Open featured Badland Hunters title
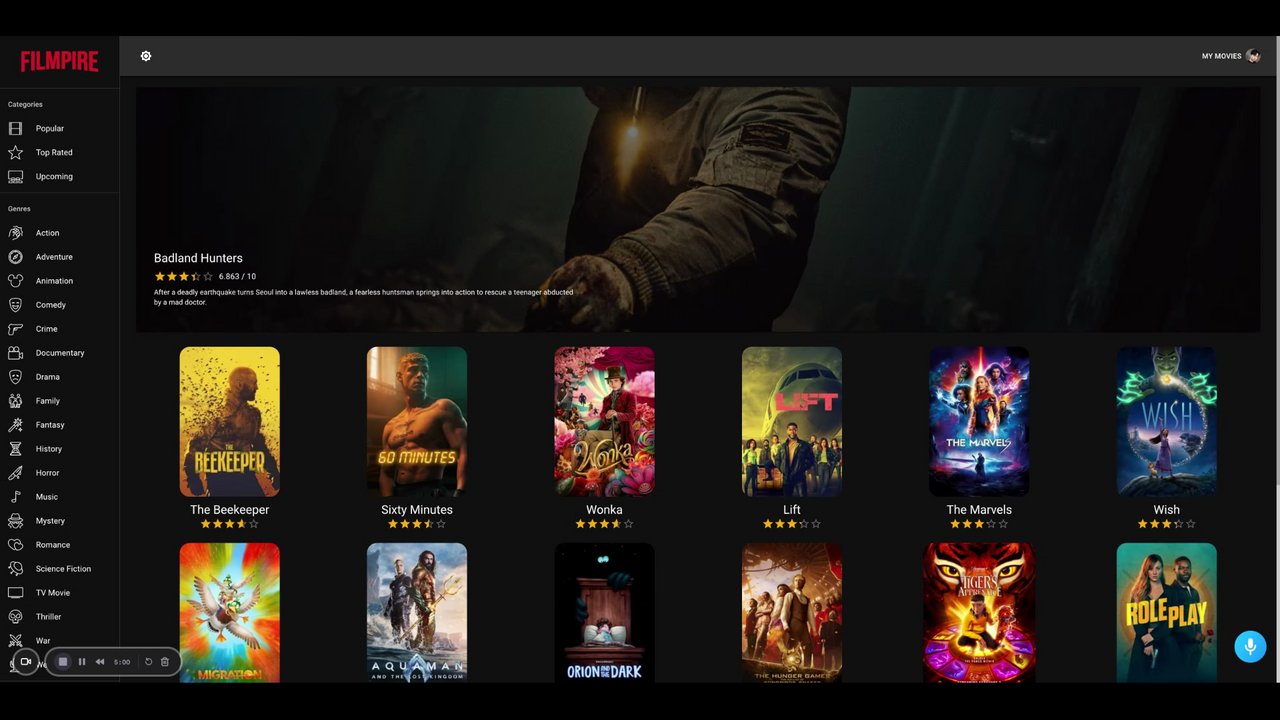1280x720 pixels. [198, 258]
